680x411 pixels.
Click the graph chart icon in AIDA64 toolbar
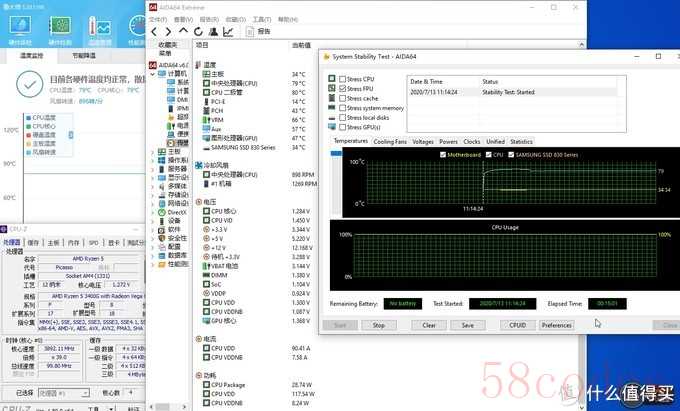[x=228, y=31]
